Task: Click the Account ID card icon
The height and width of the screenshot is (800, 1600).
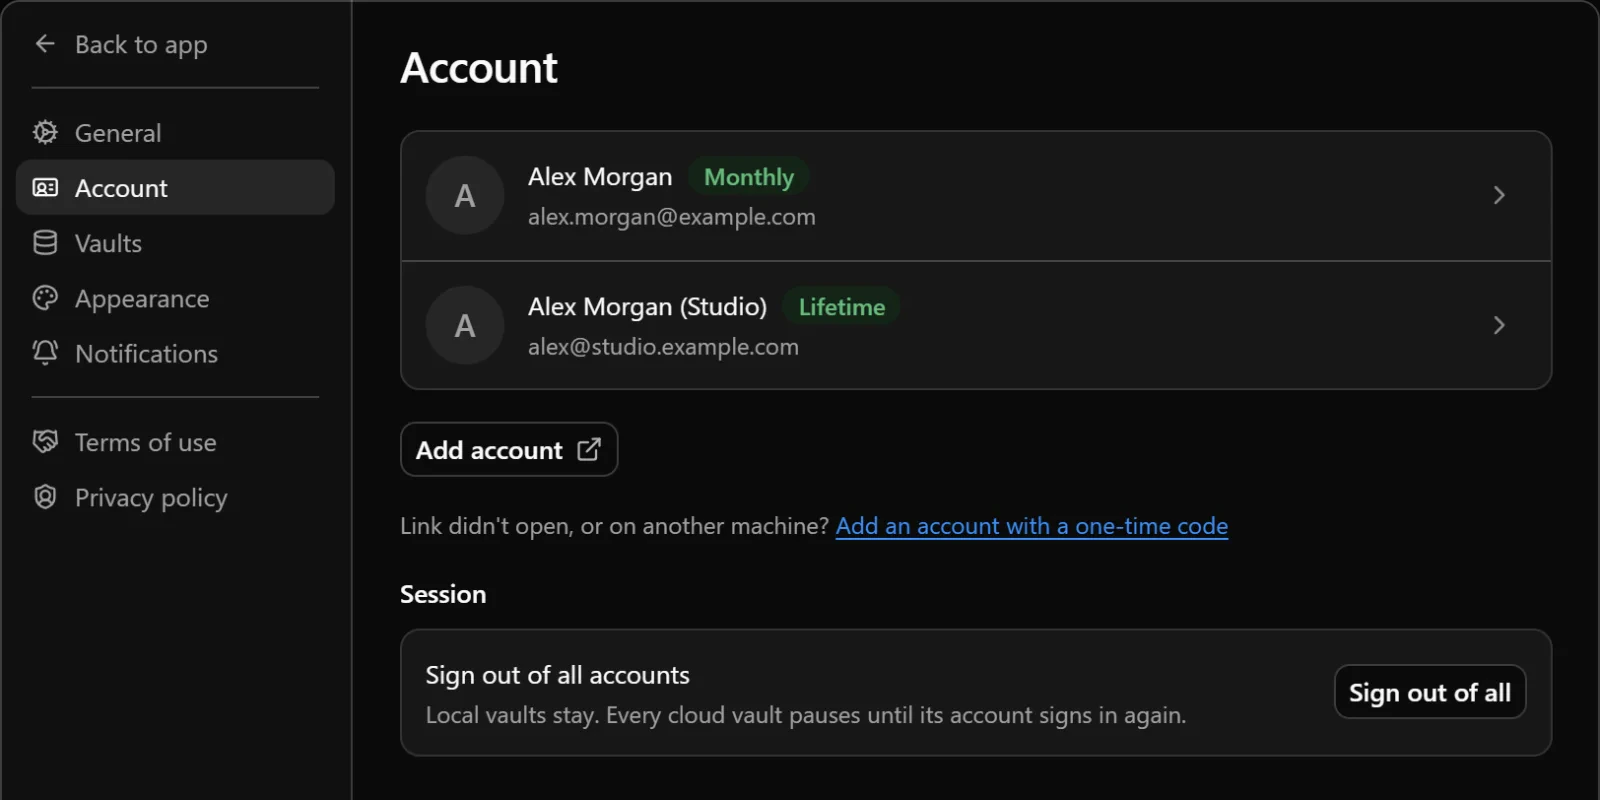Action: [45, 188]
